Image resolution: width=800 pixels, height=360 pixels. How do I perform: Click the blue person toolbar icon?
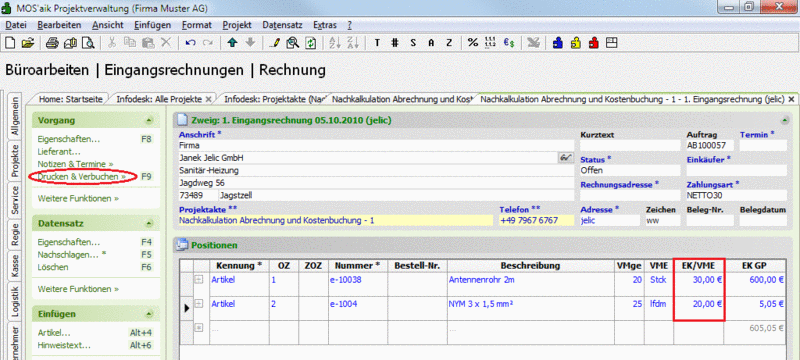(558, 43)
